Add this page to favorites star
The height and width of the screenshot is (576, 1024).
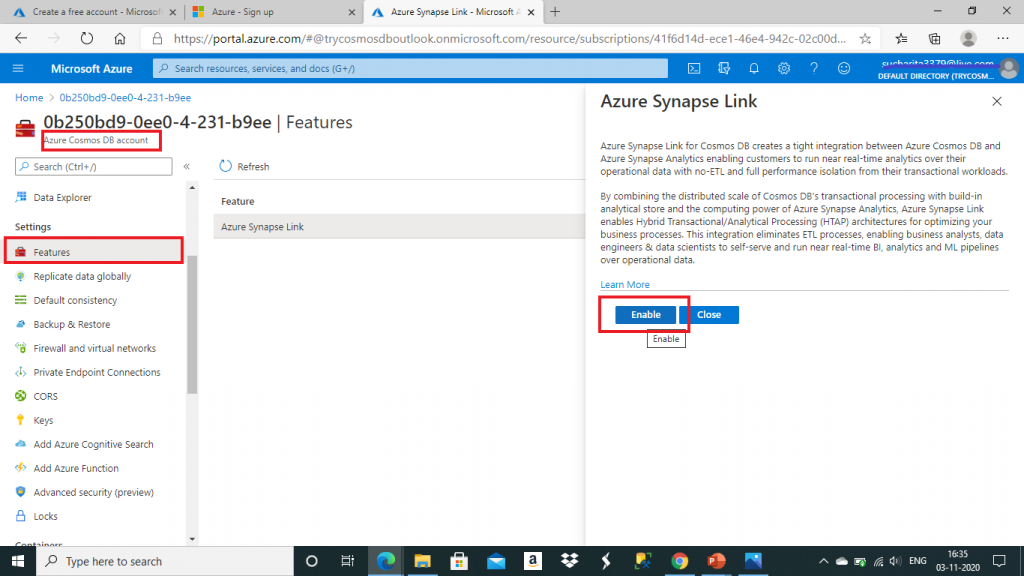tap(865, 39)
